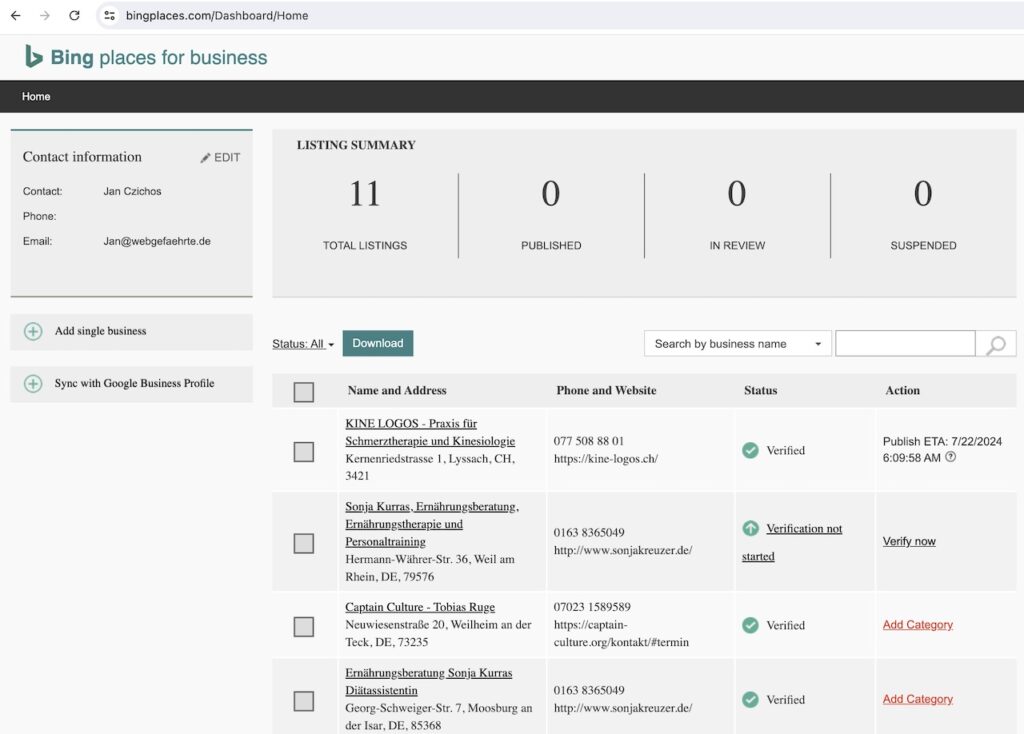Click contact name Jan Czichos

pos(132,191)
